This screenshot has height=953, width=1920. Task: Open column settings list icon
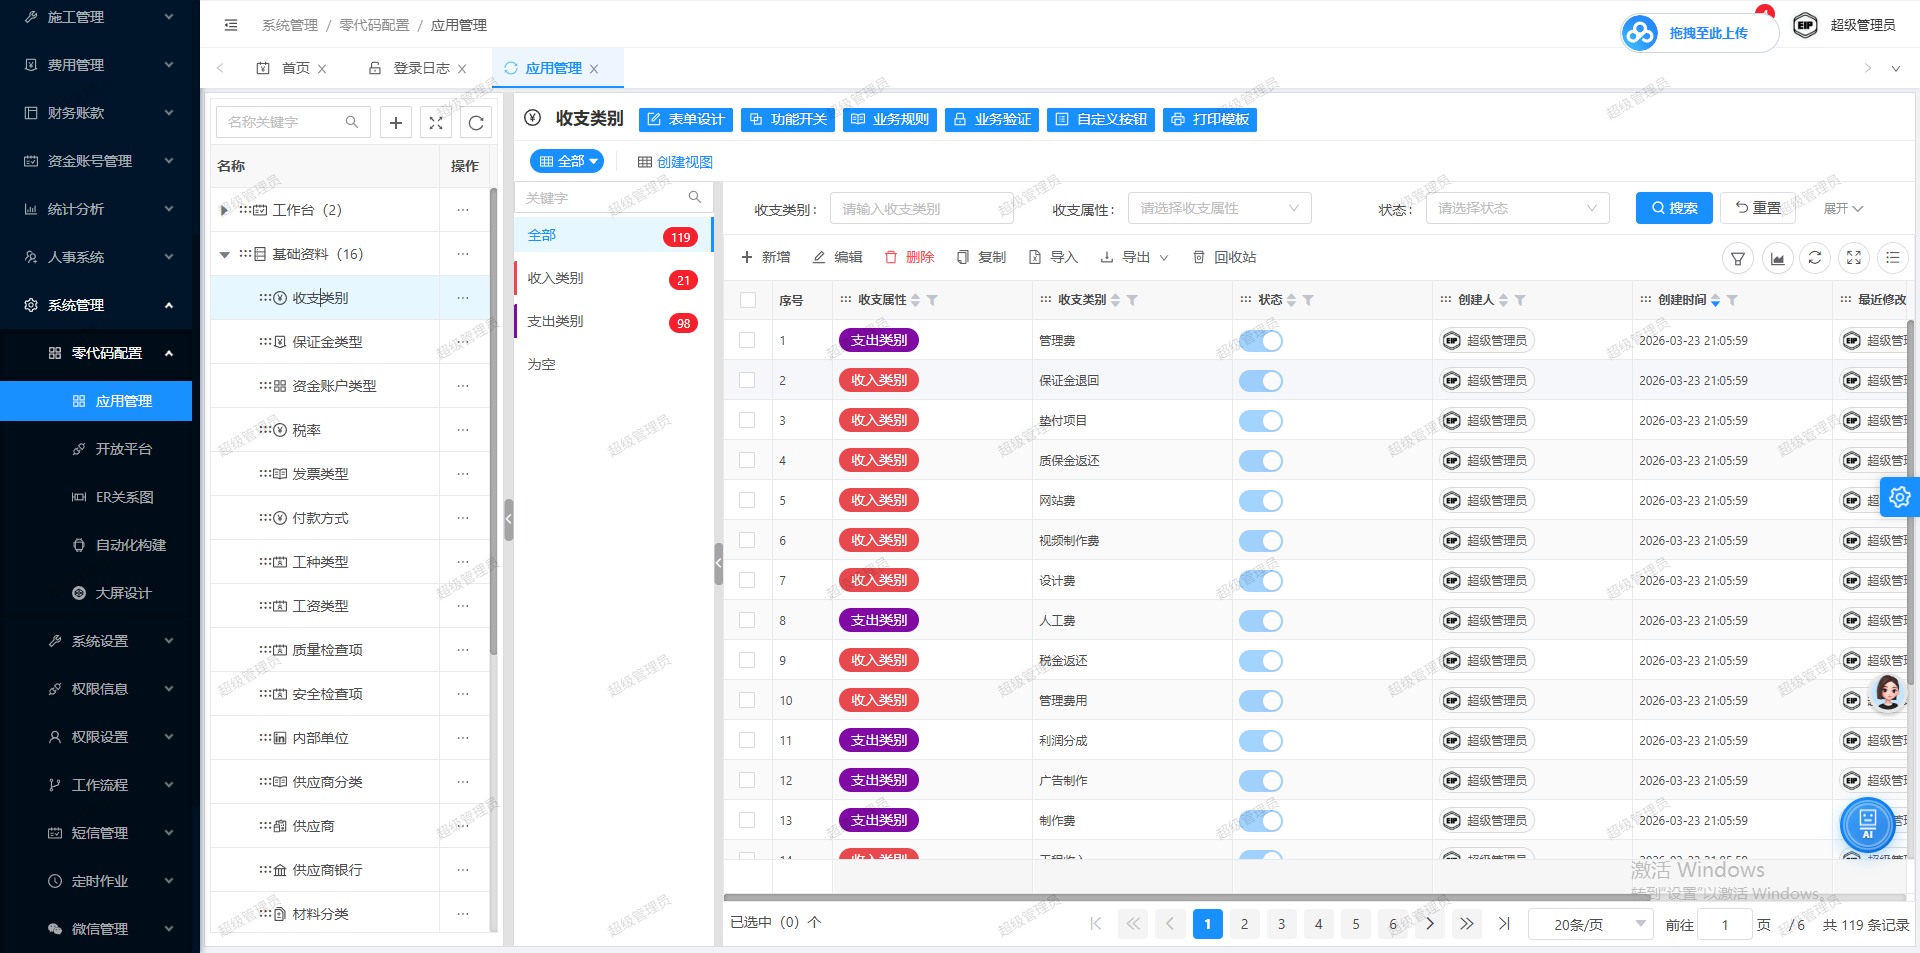1893,258
